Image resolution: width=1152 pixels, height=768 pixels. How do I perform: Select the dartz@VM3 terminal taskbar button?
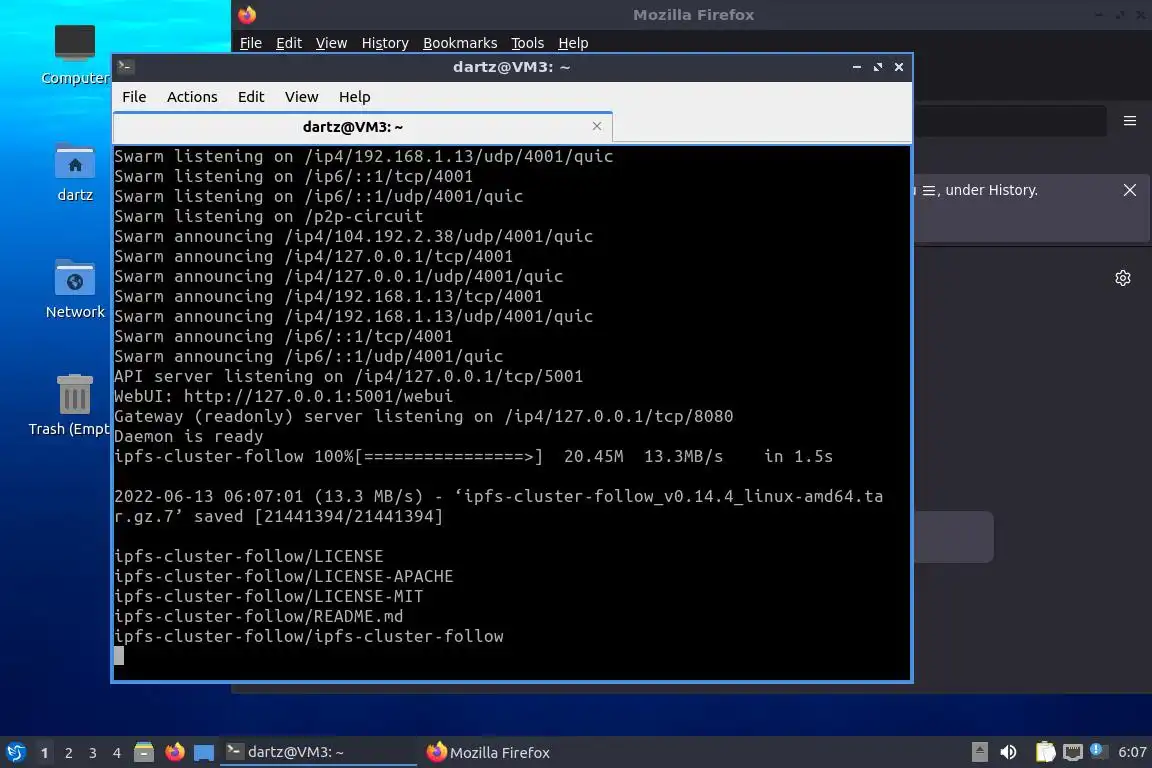tap(318, 752)
